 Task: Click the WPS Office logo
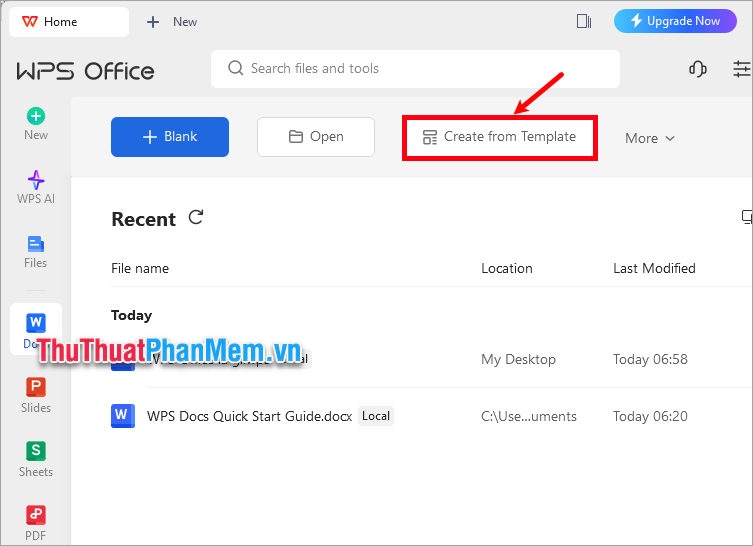click(x=85, y=71)
